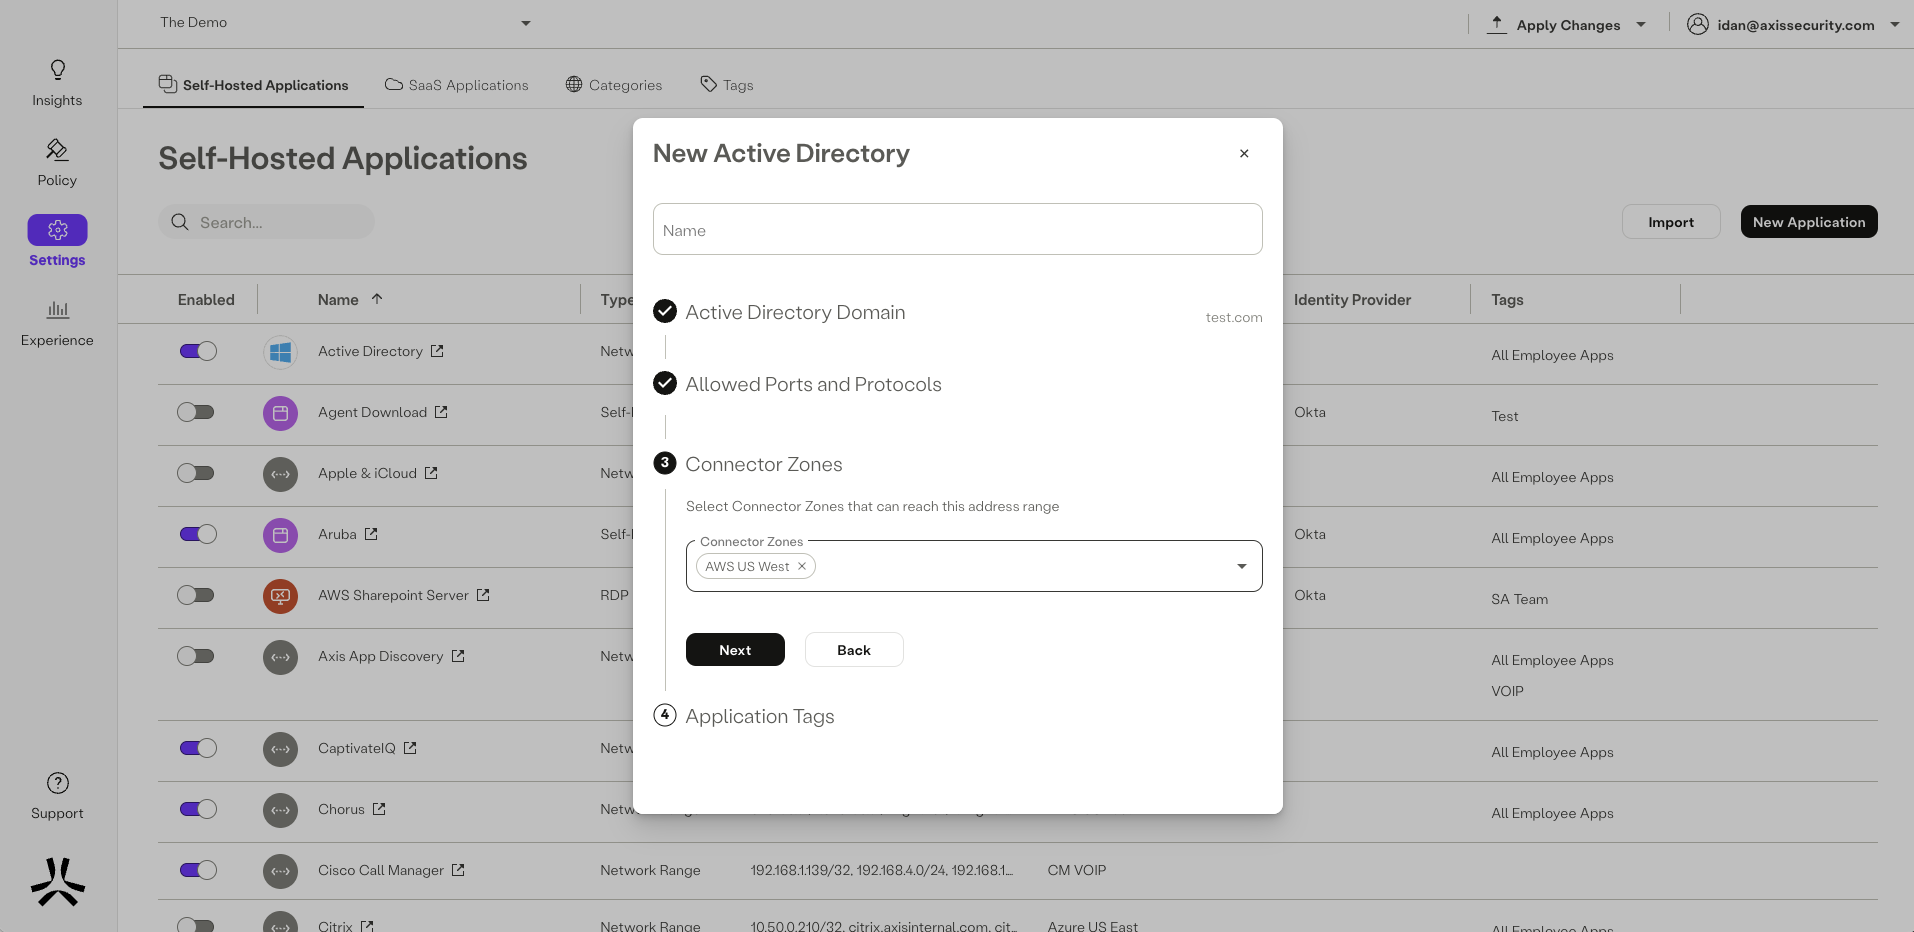This screenshot has height=932, width=1914.
Task: Open Cisco Call Manager external link icon
Action: tap(458, 870)
